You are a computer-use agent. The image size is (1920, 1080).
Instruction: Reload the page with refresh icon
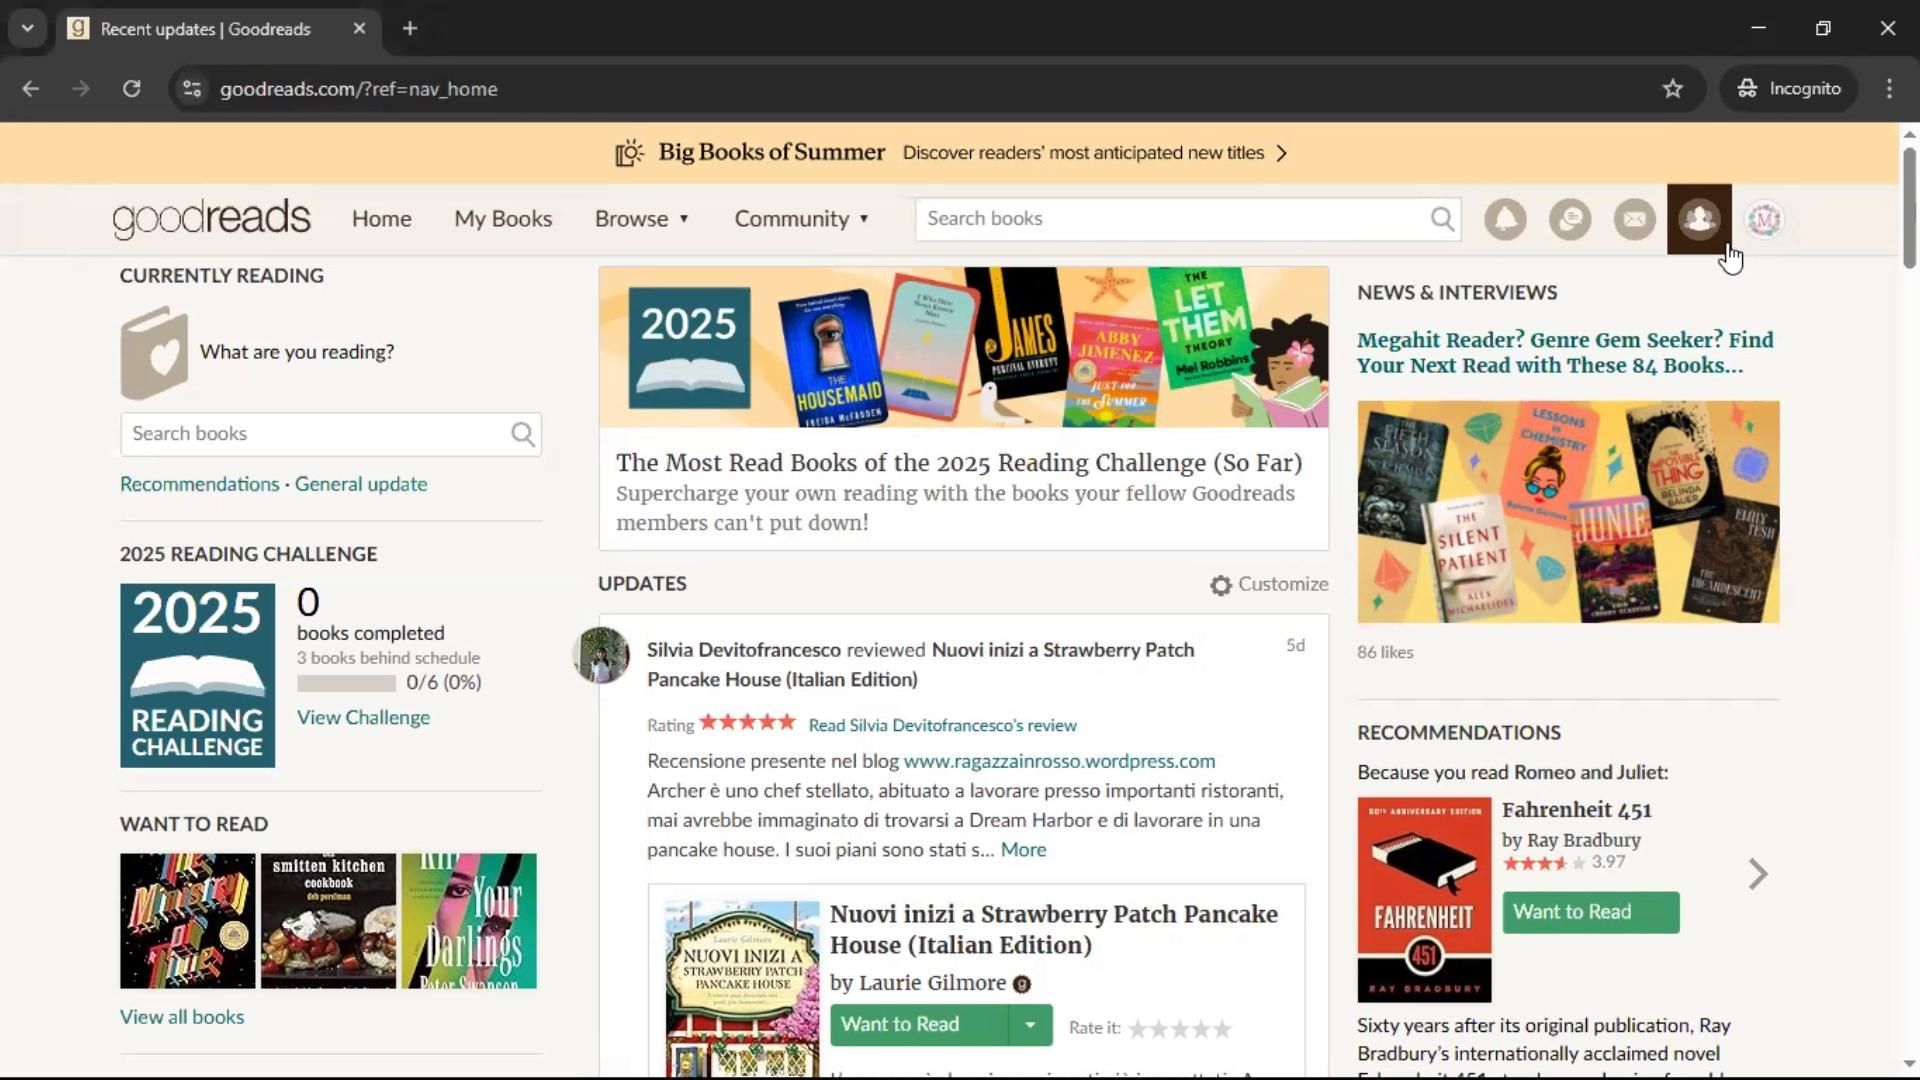[131, 89]
